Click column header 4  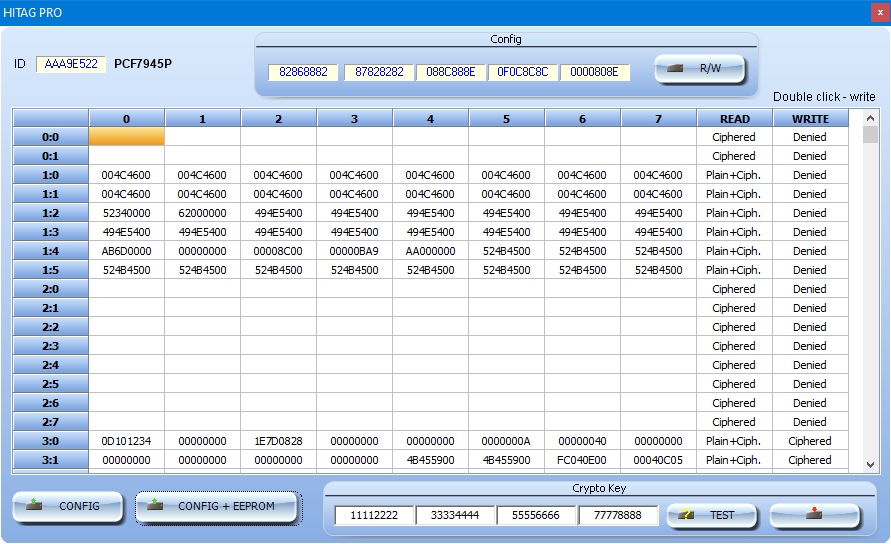(430, 119)
